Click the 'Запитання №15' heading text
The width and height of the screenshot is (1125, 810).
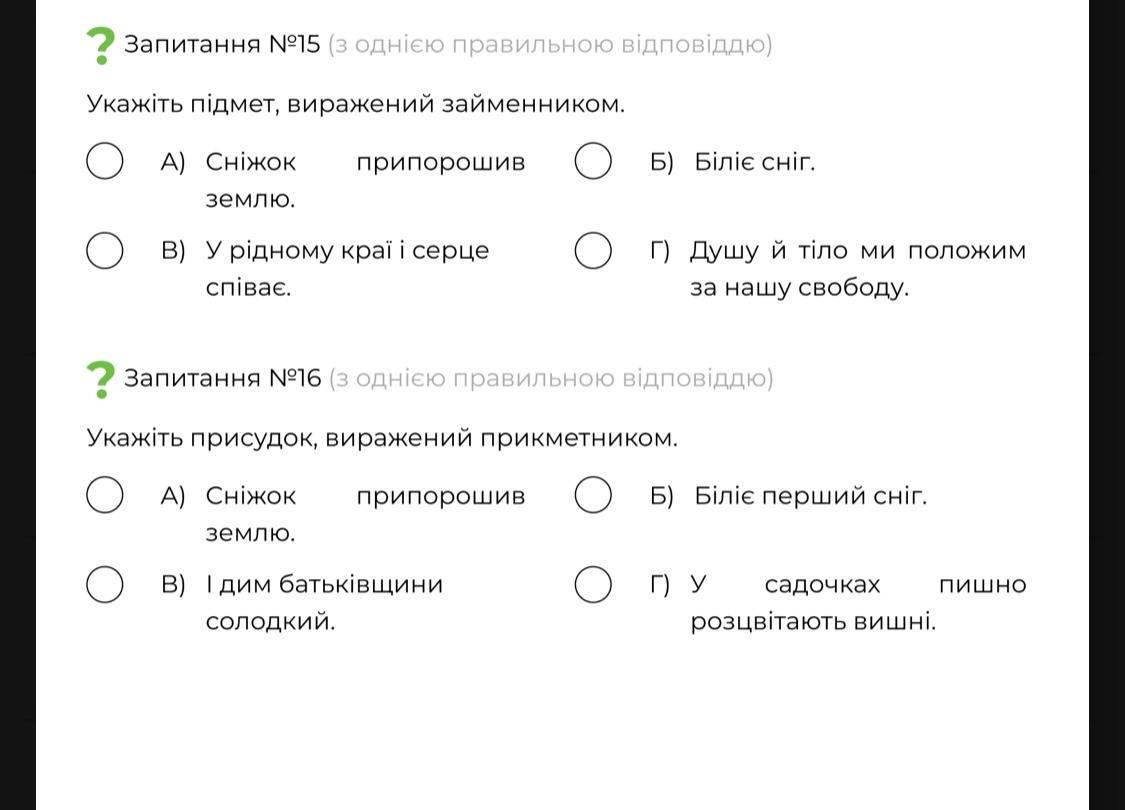(222, 45)
